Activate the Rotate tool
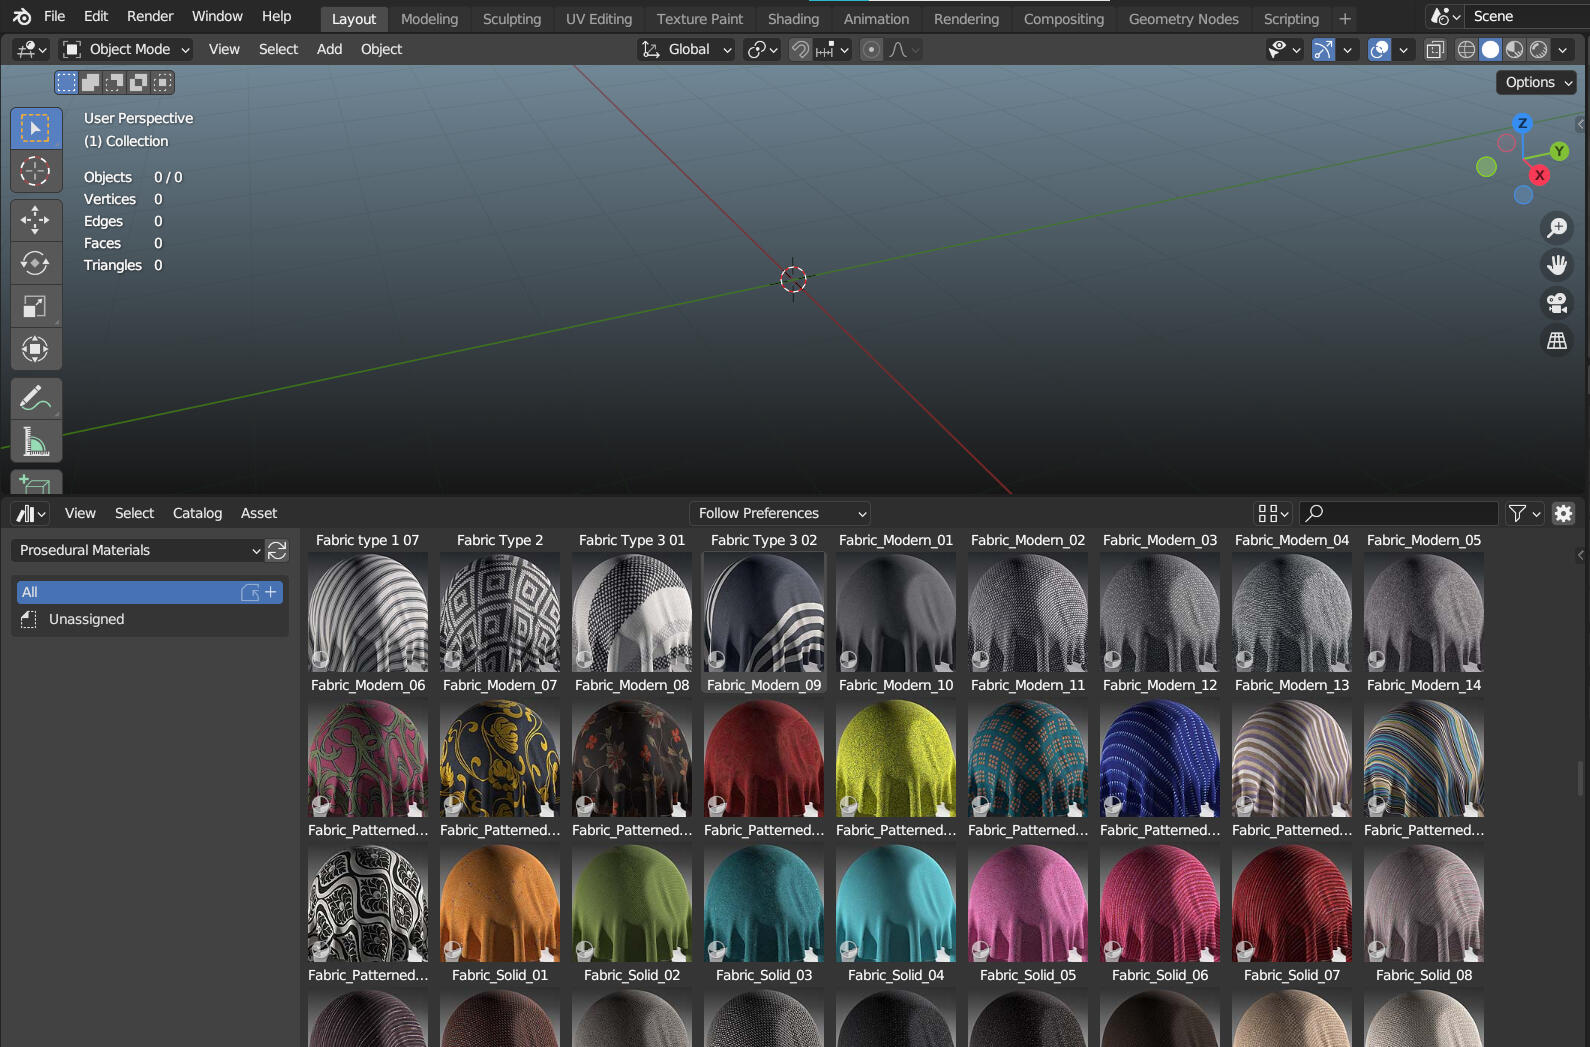The image size is (1590, 1047). coord(35,263)
